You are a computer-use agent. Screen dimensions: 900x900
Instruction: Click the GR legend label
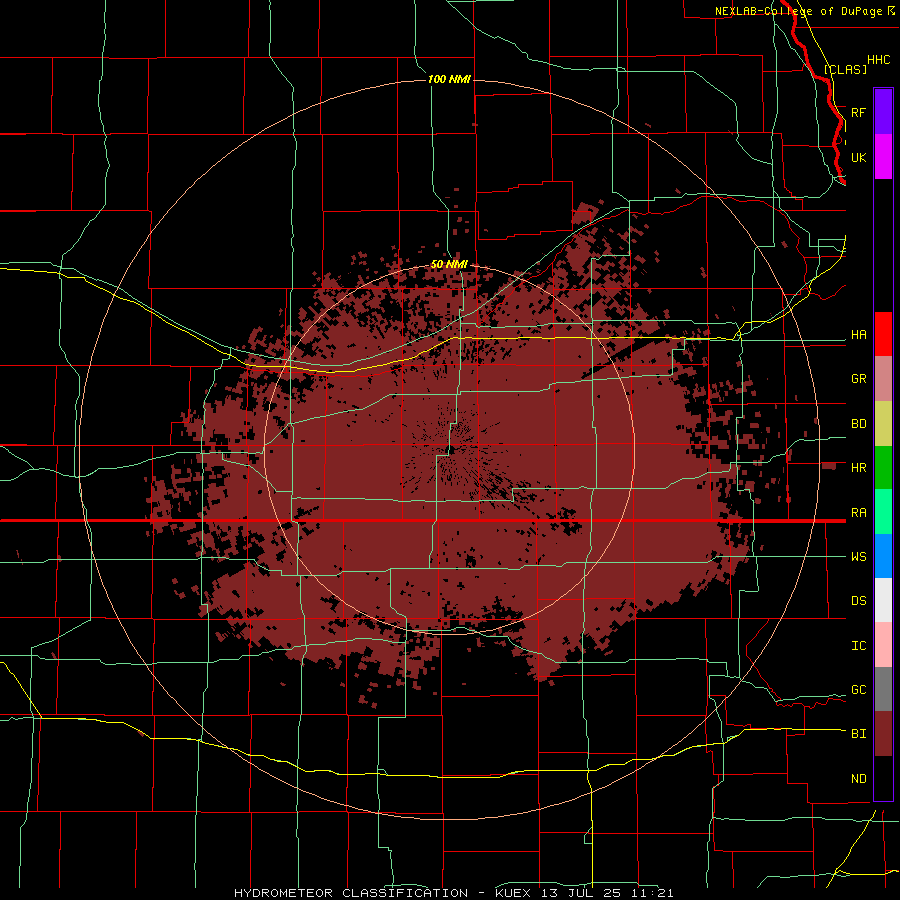[x=859, y=379]
